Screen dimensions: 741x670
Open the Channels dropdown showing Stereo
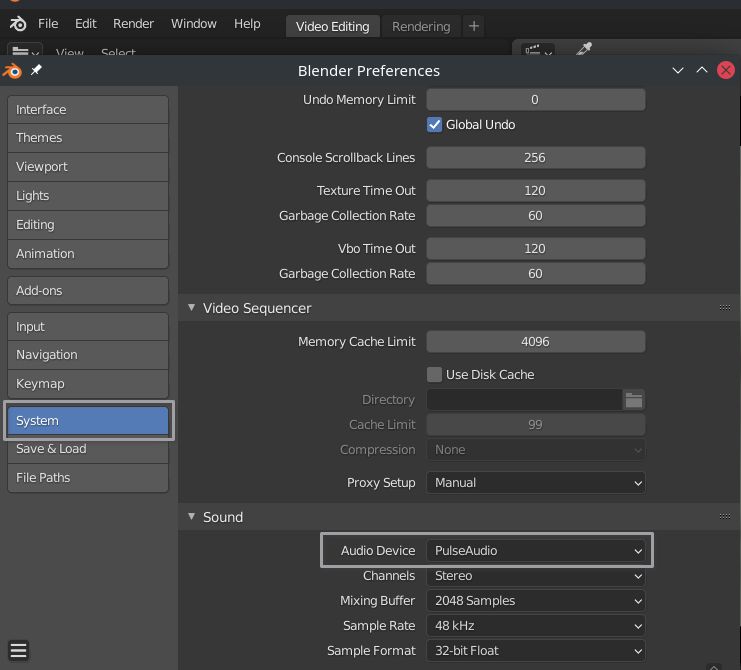click(x=535, y=576)
